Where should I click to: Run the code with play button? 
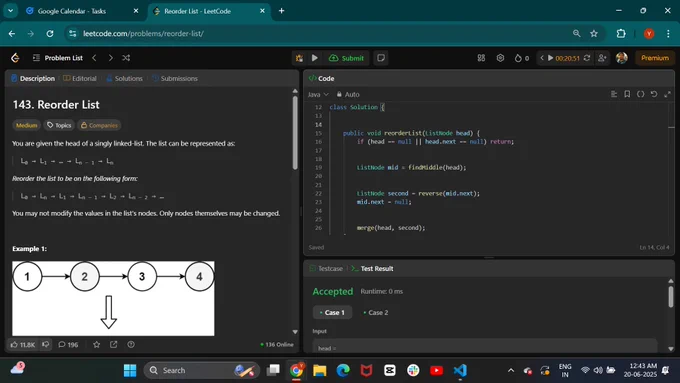[315, 58]
